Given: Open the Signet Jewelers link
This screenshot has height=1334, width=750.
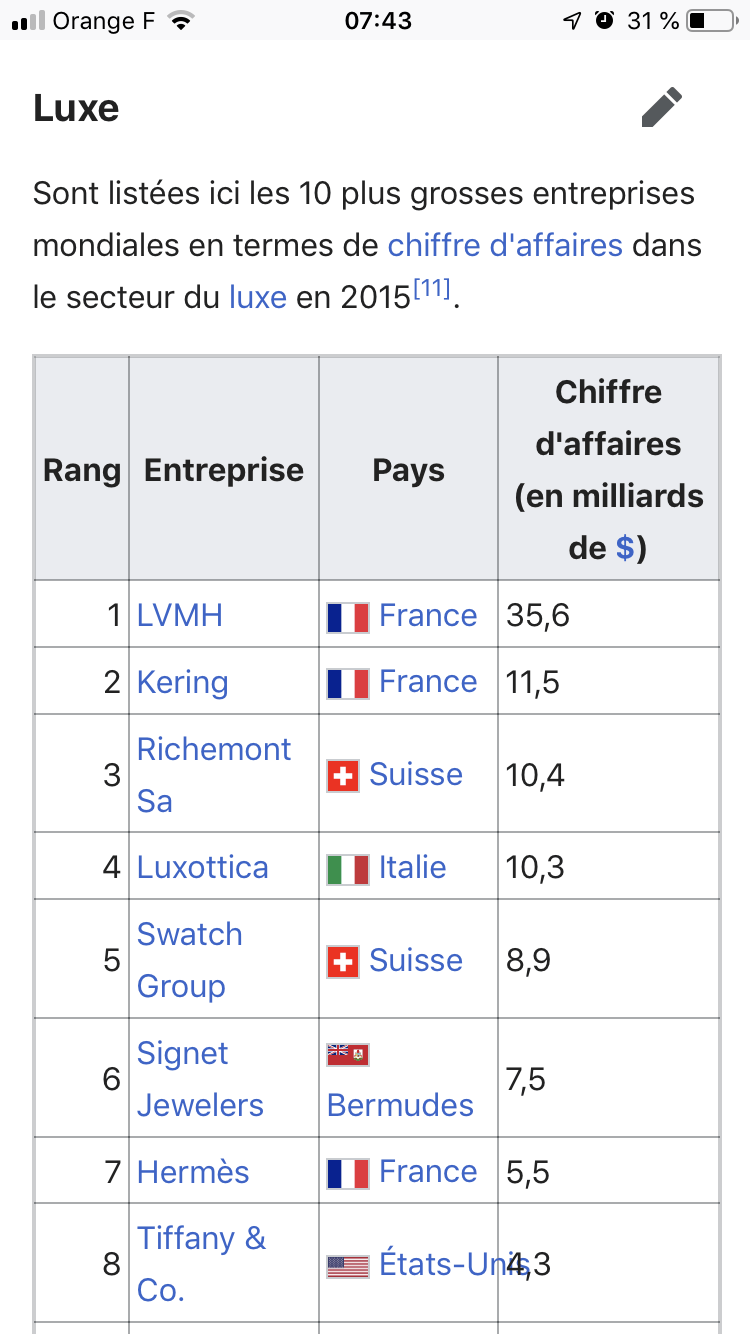Looking at the screenshot, I should [x=200, y=1079].
